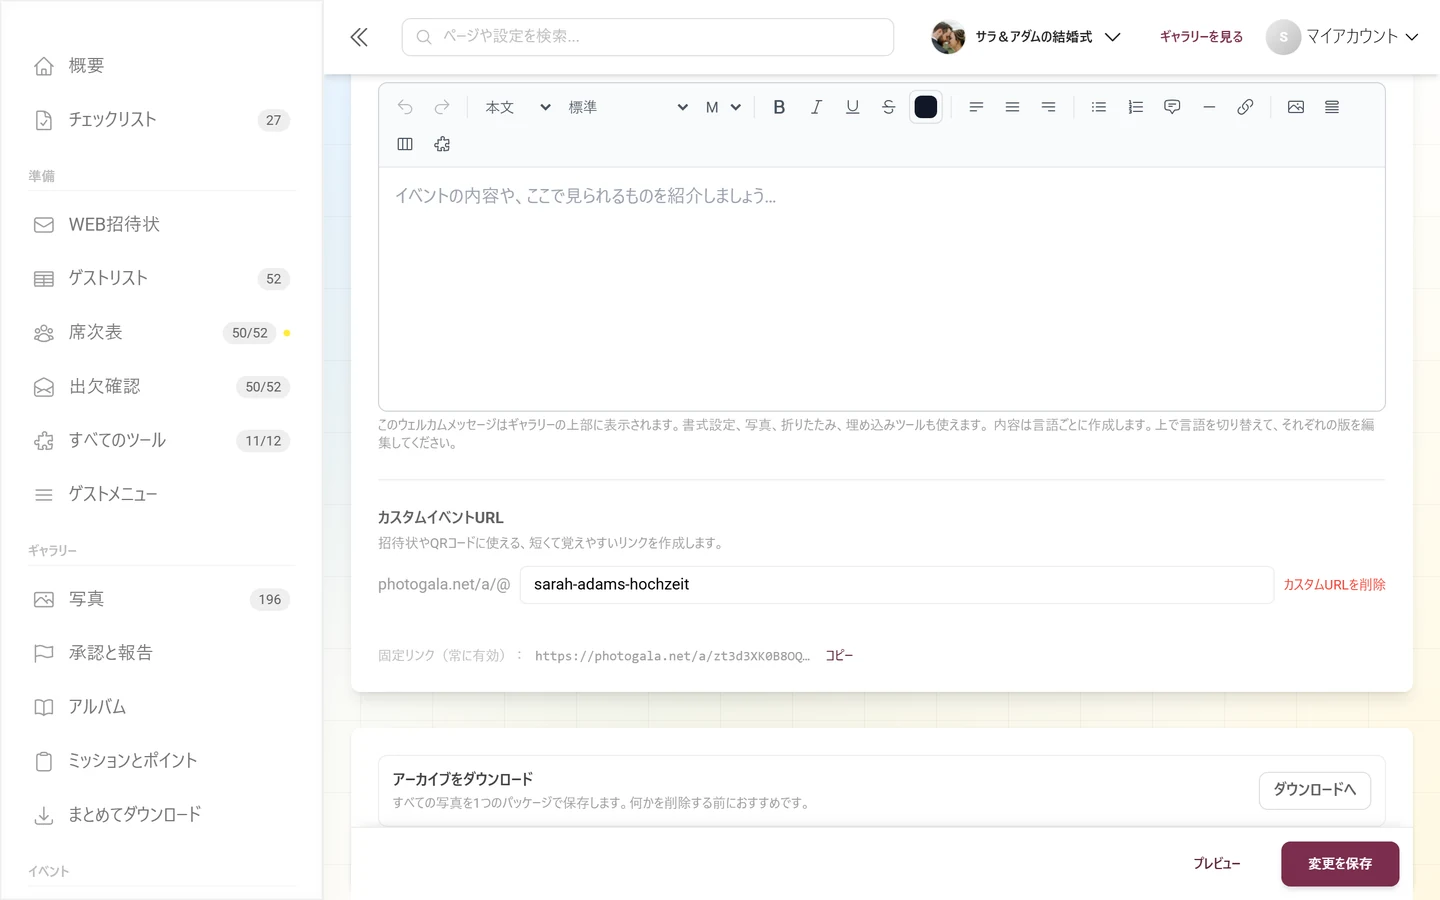Go to チェックリスト page
1440x900 pixels.
pyautogui.click(x=160, y=120)
